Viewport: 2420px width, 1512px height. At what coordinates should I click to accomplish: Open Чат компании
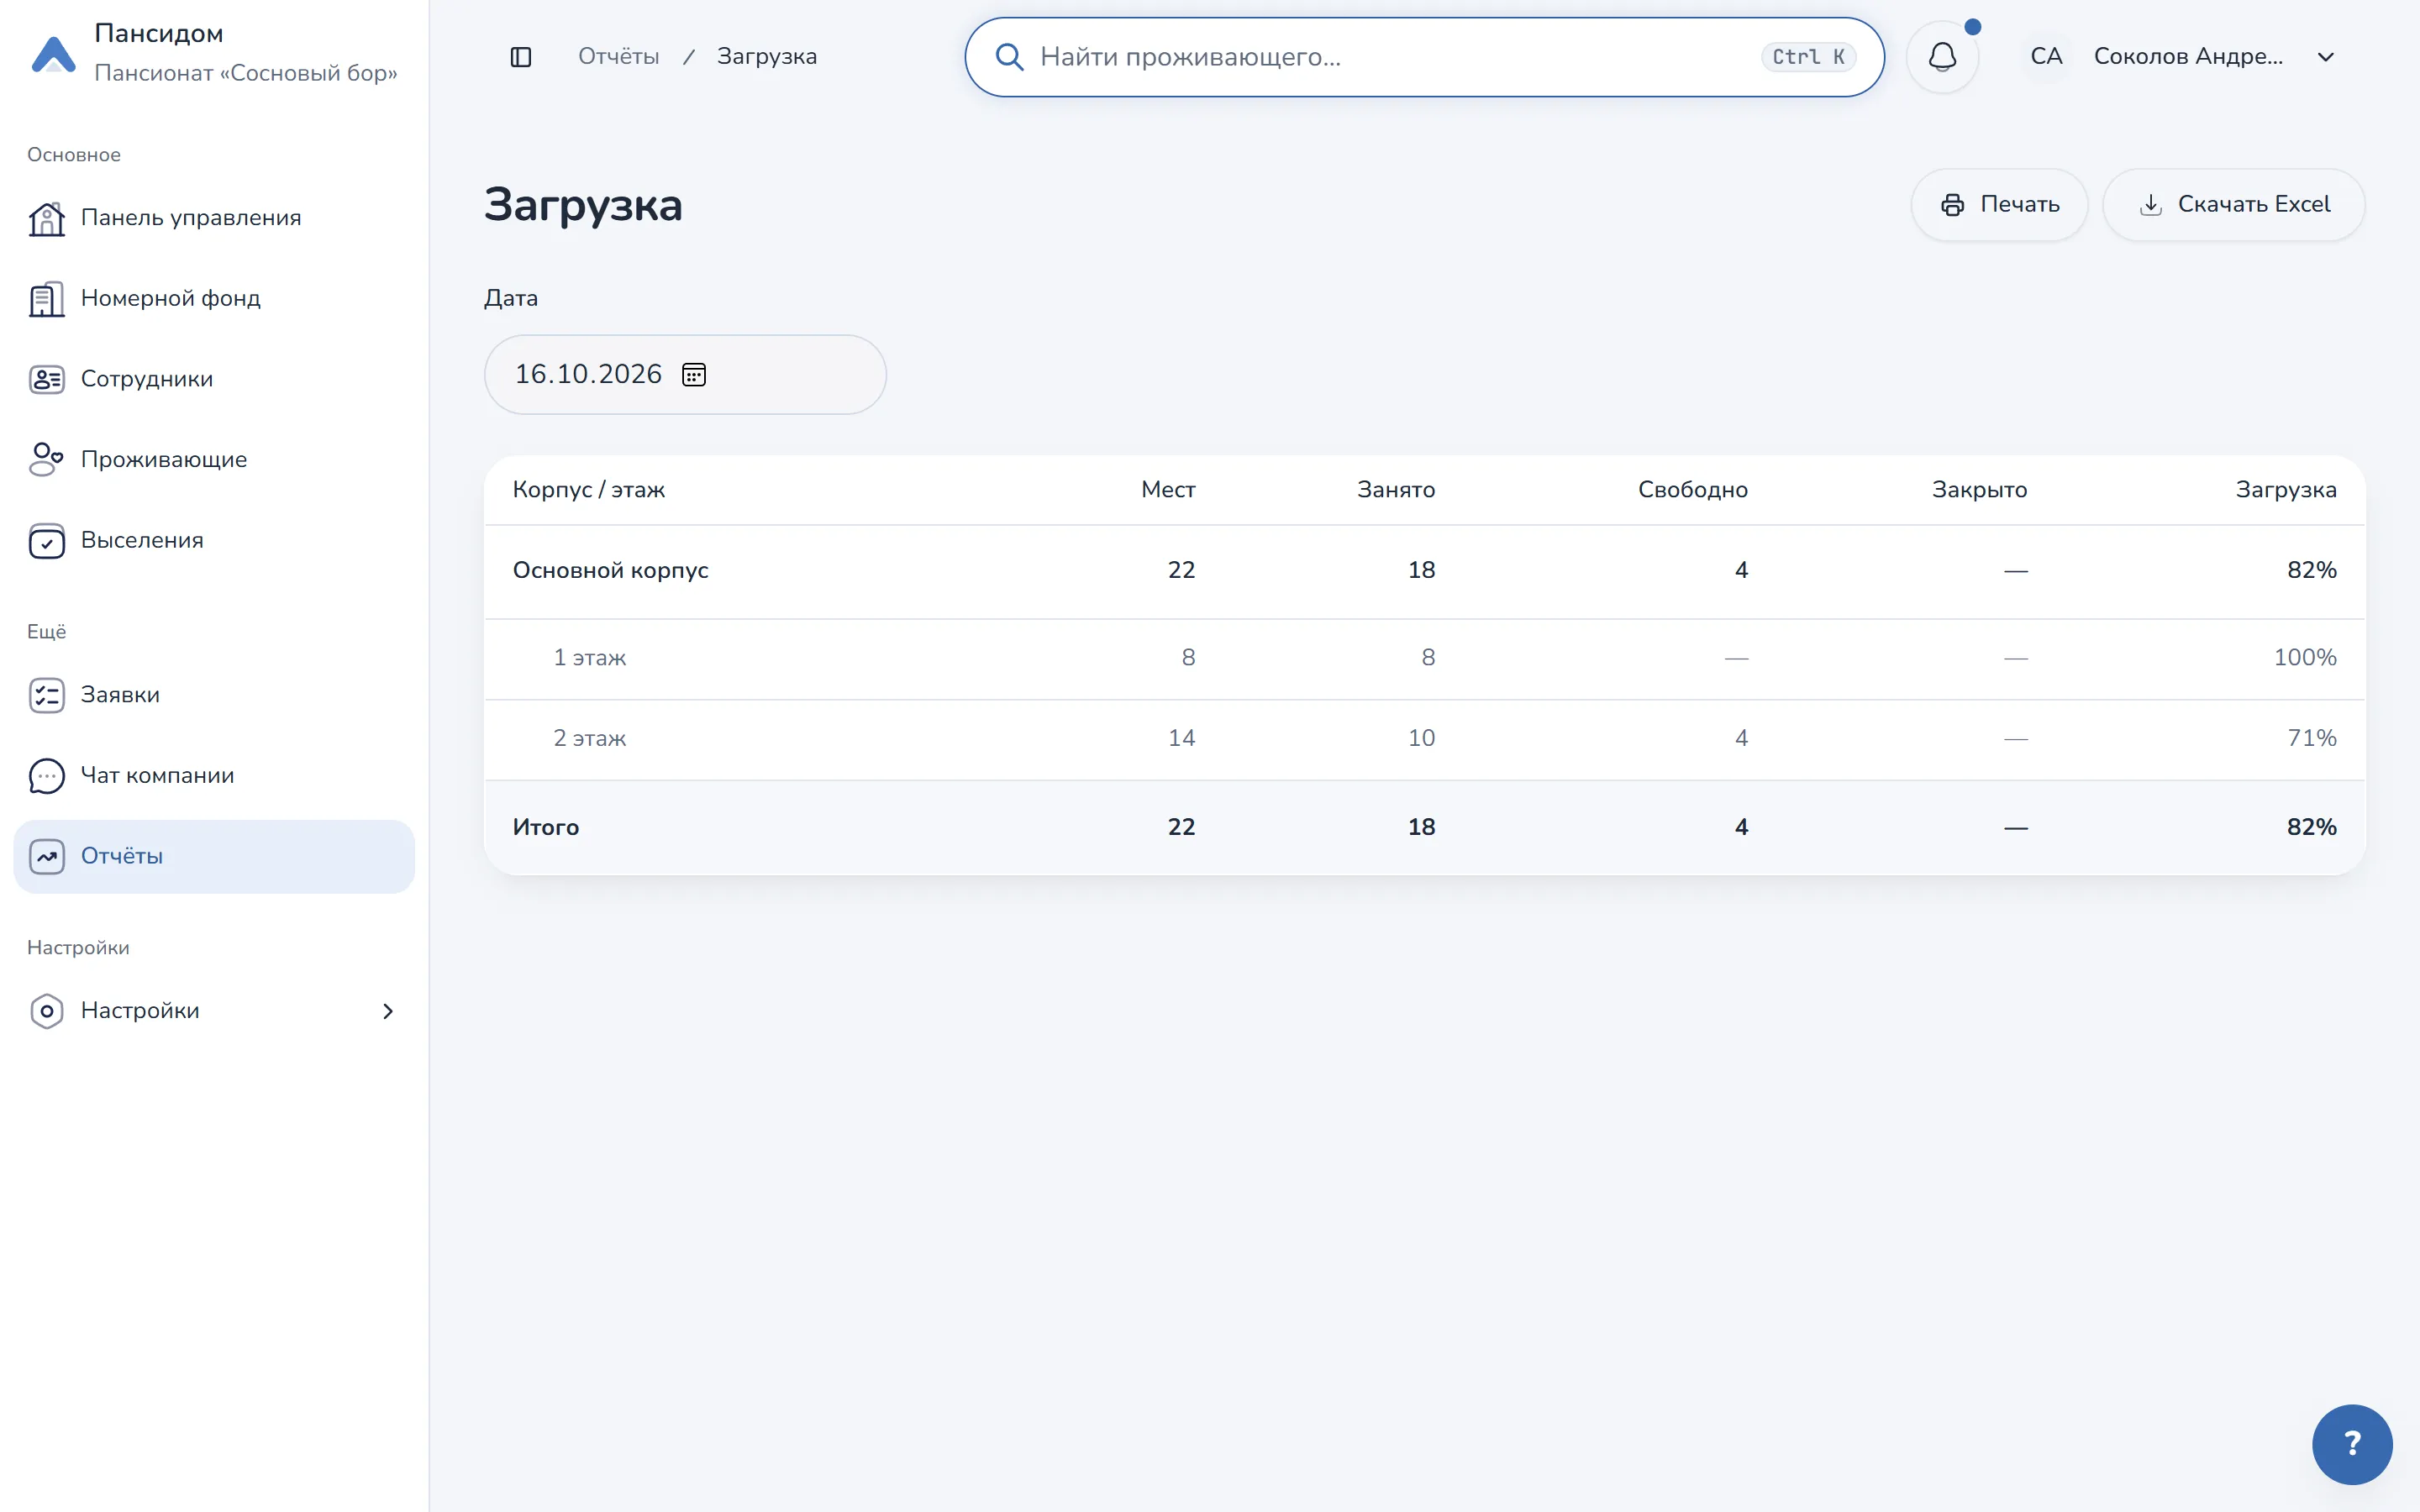(x=214, y=776)
